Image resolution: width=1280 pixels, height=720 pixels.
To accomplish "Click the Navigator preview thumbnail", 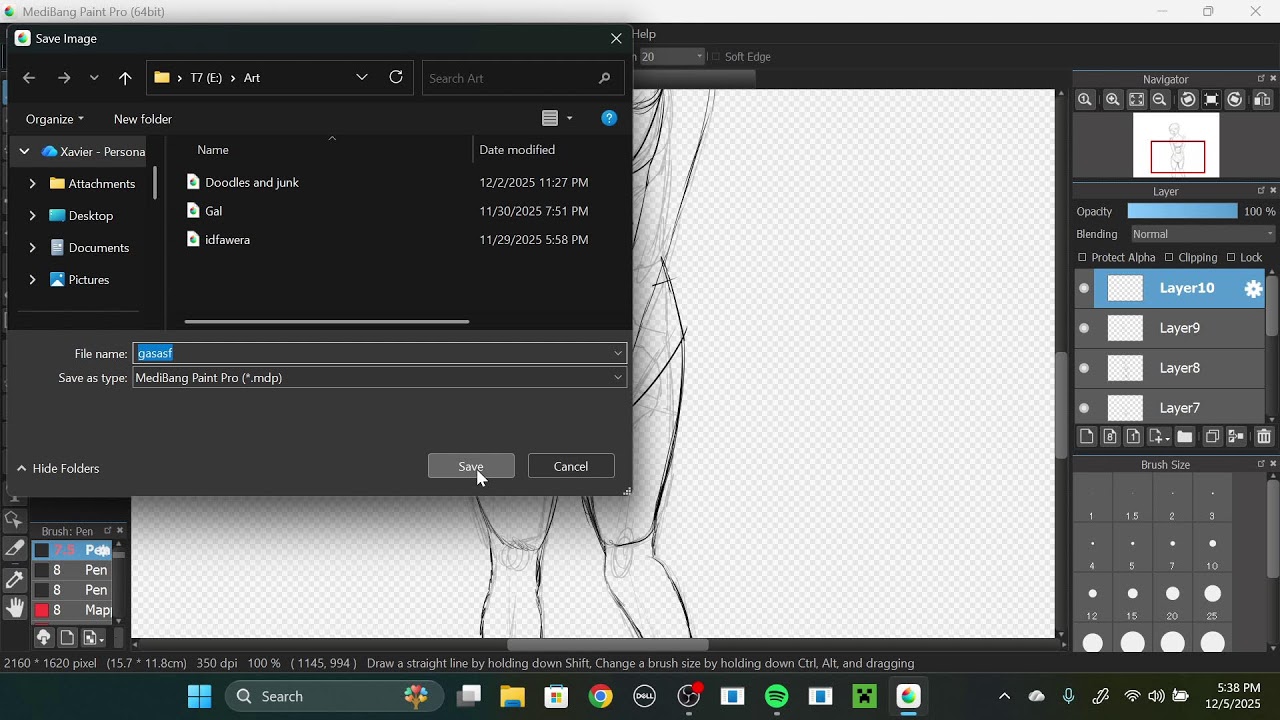I will [1176, 145].
